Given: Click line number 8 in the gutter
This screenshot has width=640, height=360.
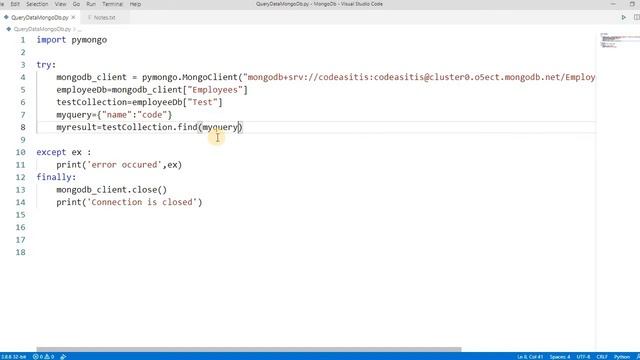Looking at the screenshot, I should tap(23, 127).
